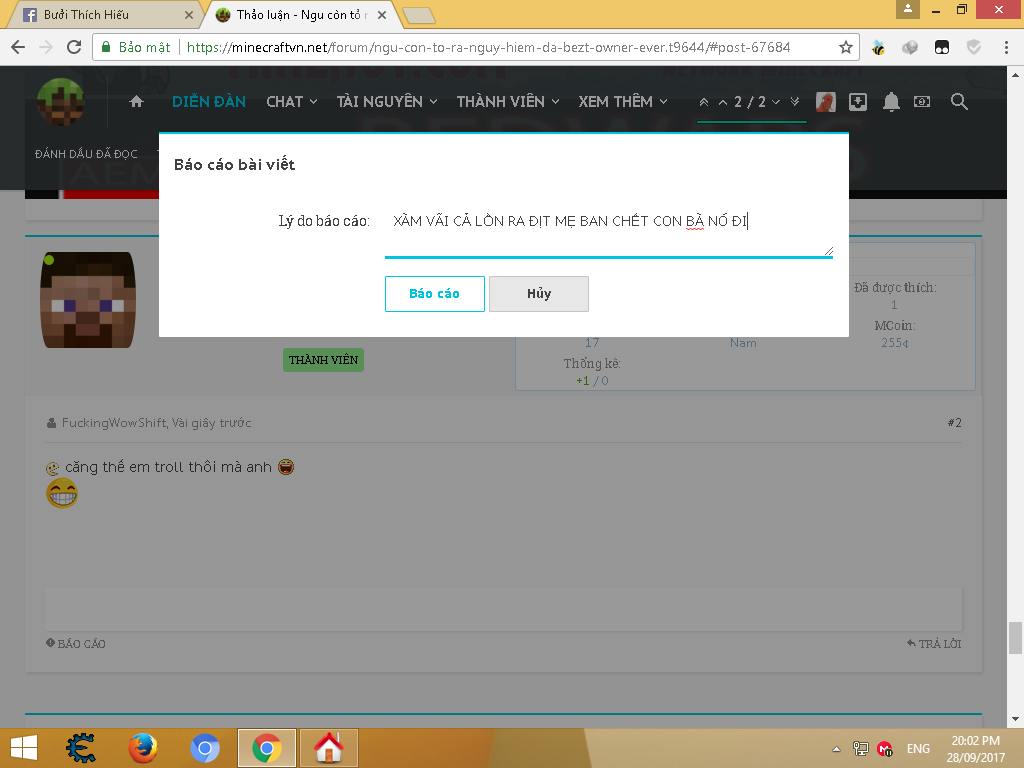
Task: Open FuckingWowShift user profile link
Action: click(114, 423)
